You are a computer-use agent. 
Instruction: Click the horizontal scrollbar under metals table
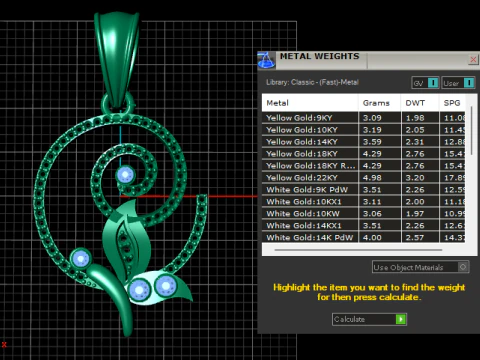point(358,249)
